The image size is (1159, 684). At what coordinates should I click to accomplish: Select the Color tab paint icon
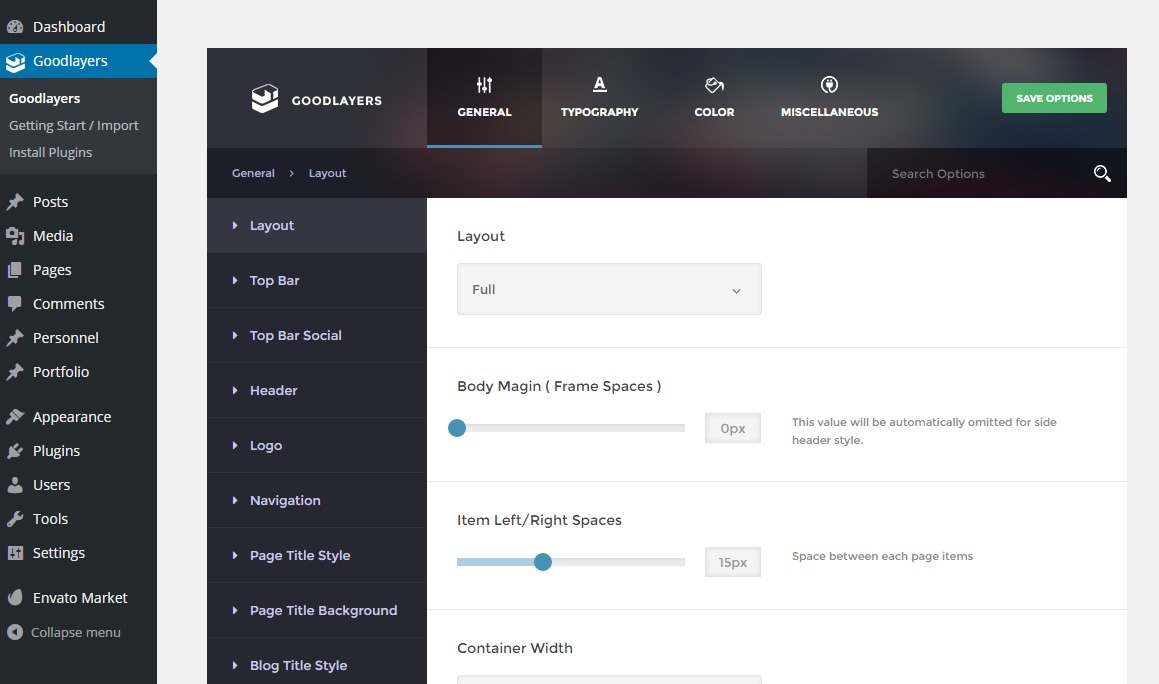(714, 85)
